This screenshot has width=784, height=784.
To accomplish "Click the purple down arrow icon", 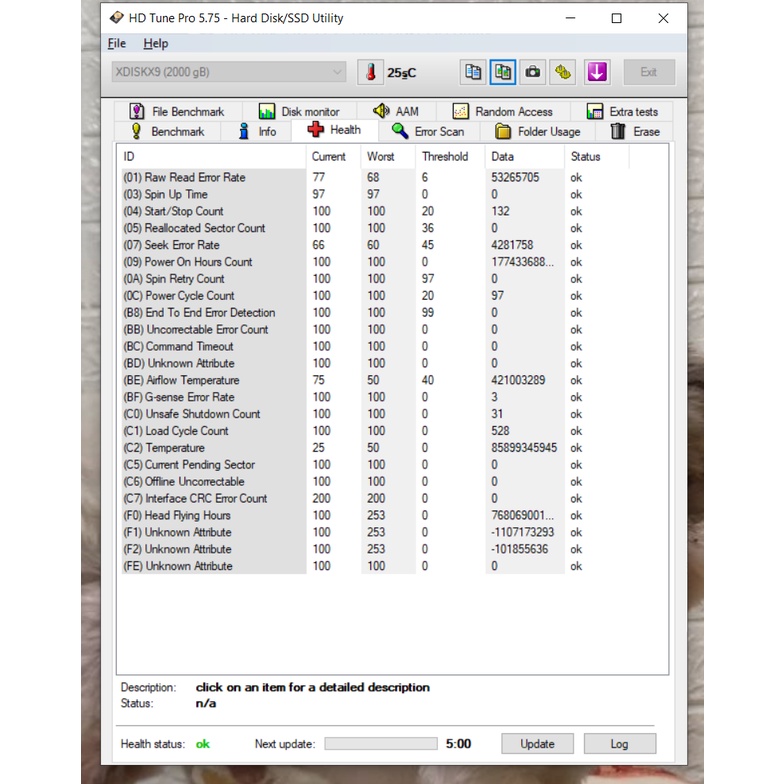I will (597, 72).
